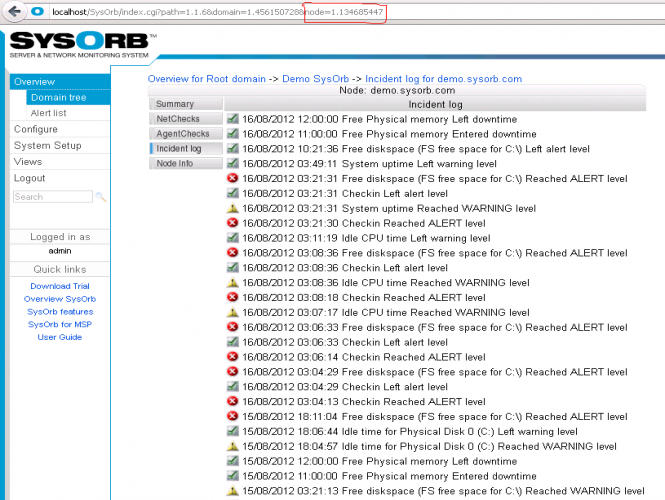Open Demo SysOrb breadcrumb link
665x500 pixels.
(x=316, y=79)
